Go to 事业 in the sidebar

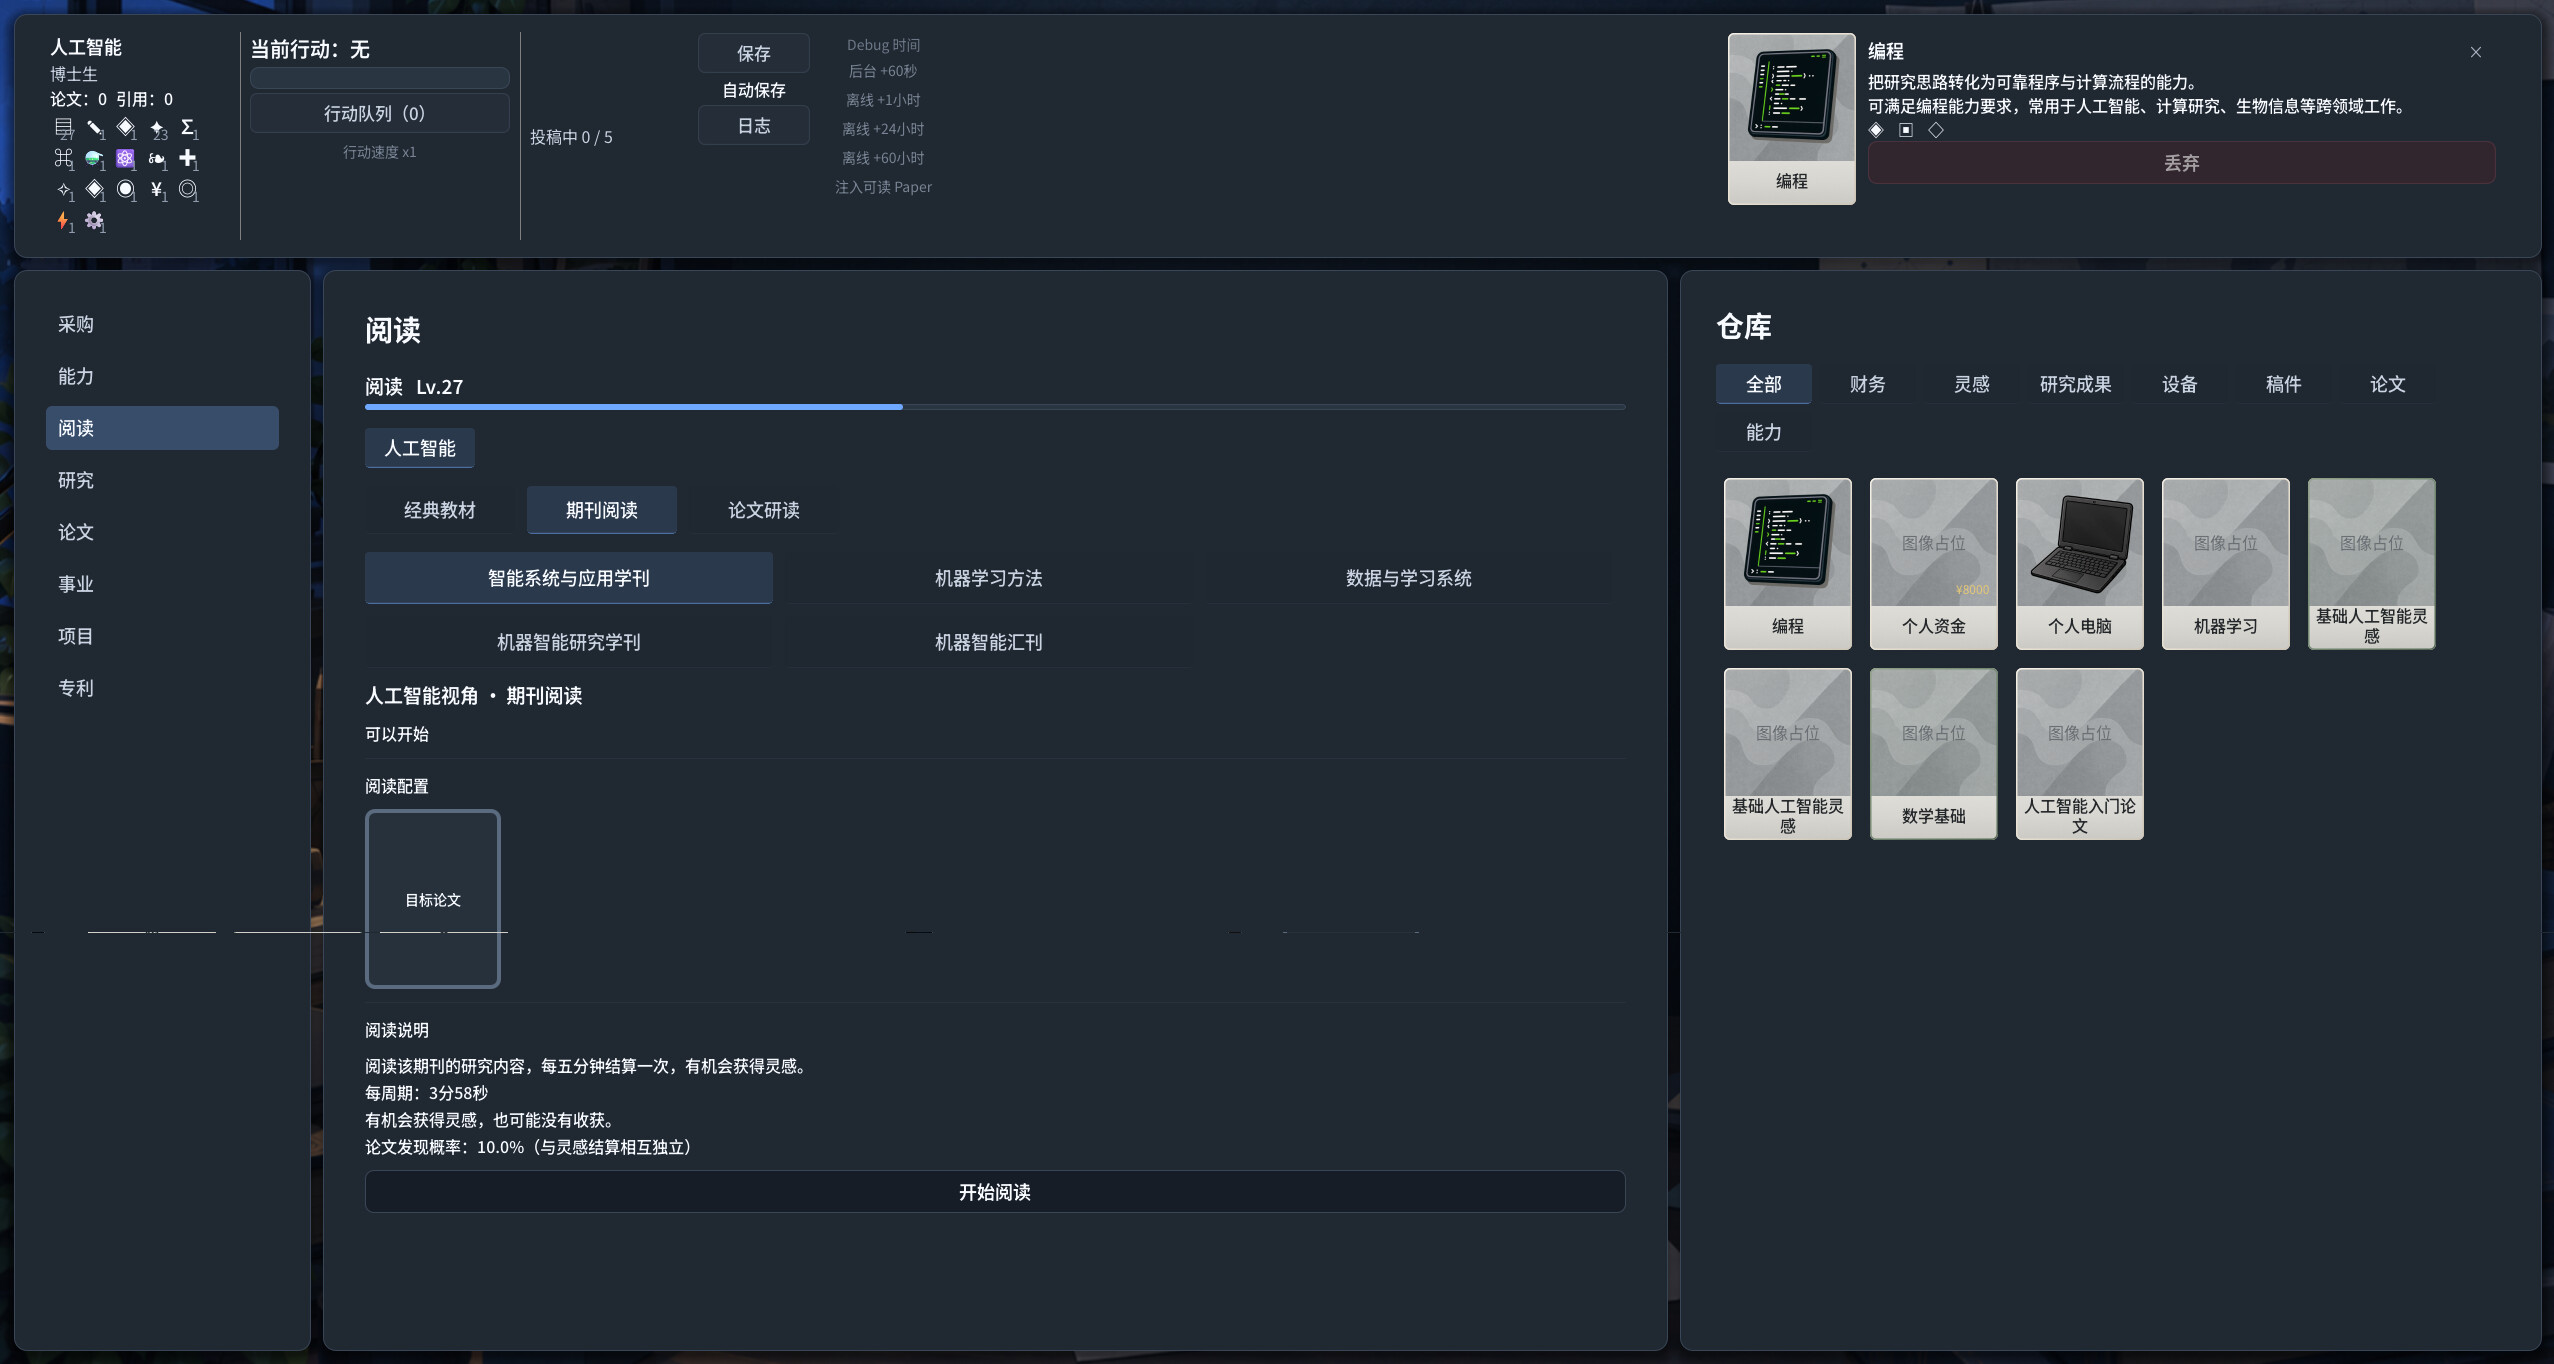162,584
